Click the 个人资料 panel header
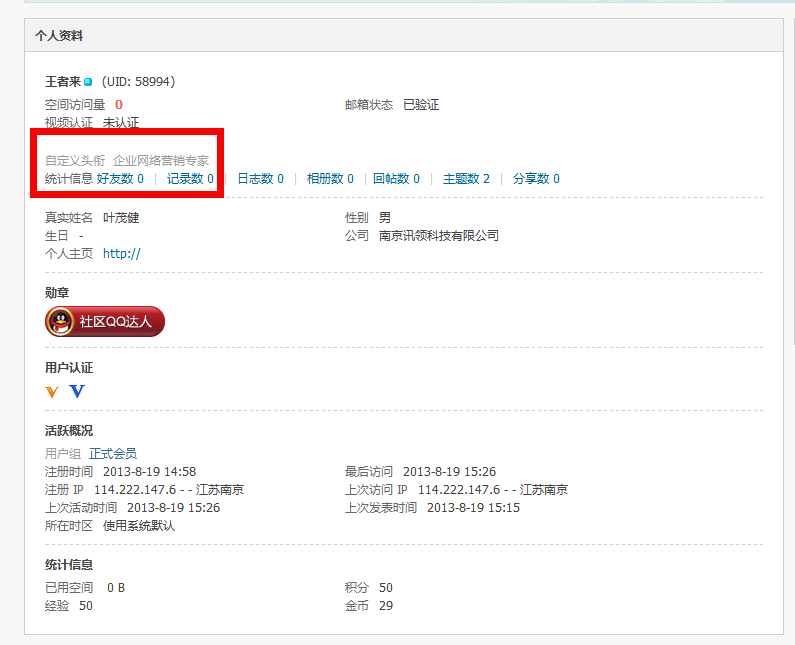 (x=404, y=35)
